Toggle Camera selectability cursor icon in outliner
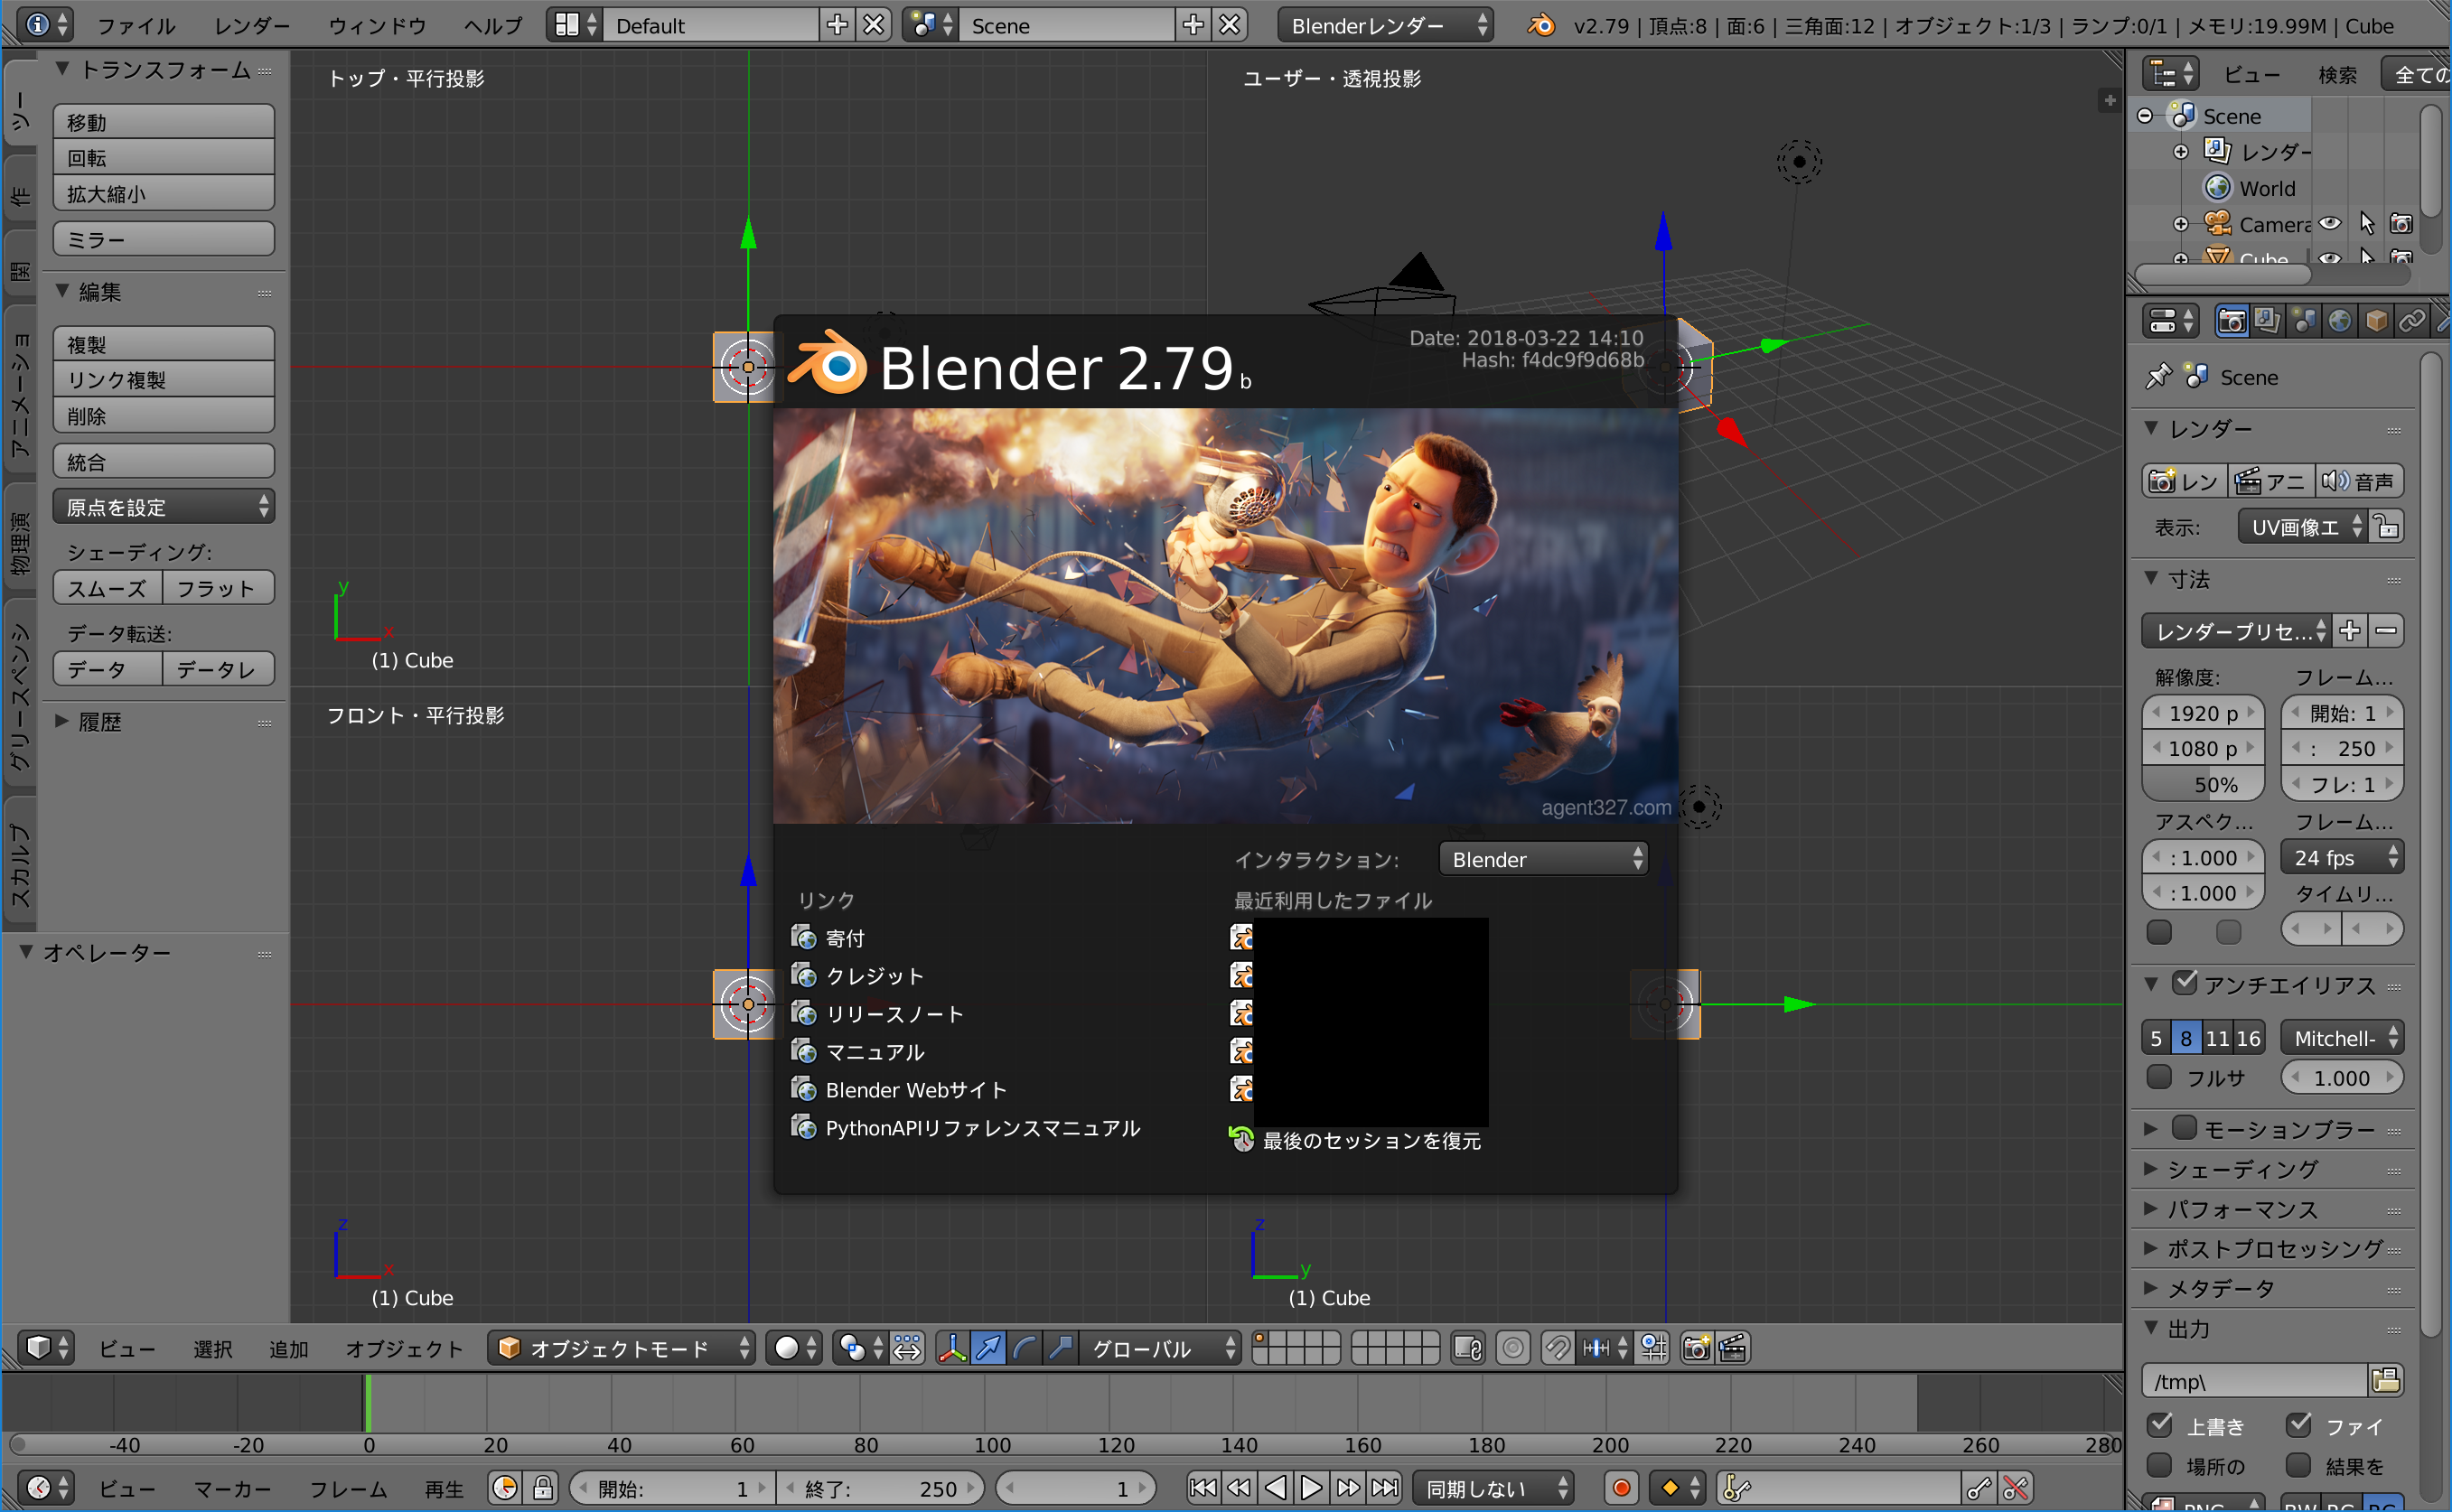This screenshot has width=2452, height=1512. (2366, 223)
